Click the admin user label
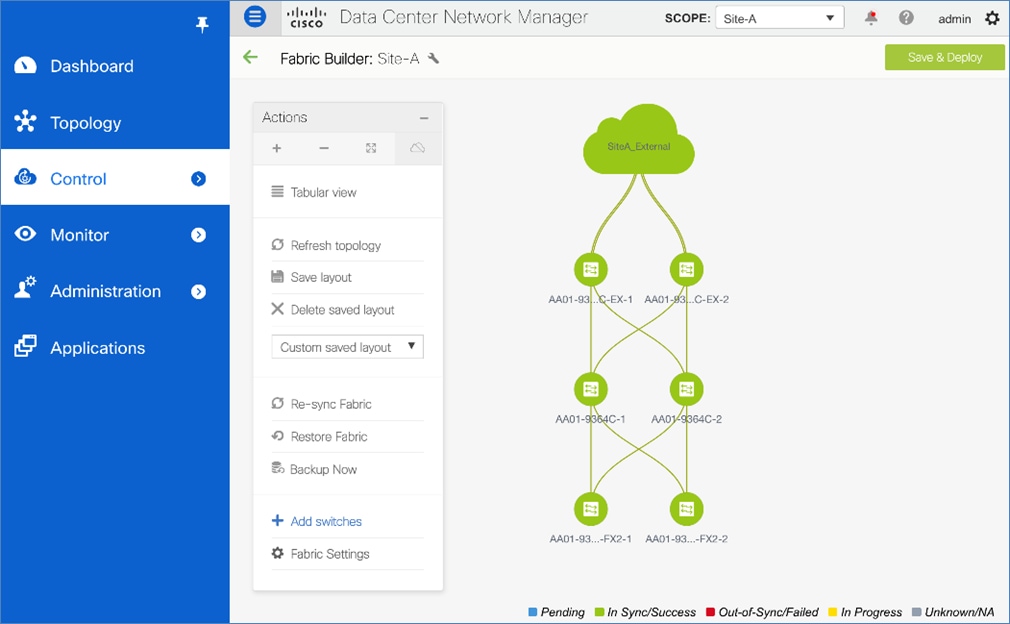This screenshot has height=624, width=1010. 955,19
